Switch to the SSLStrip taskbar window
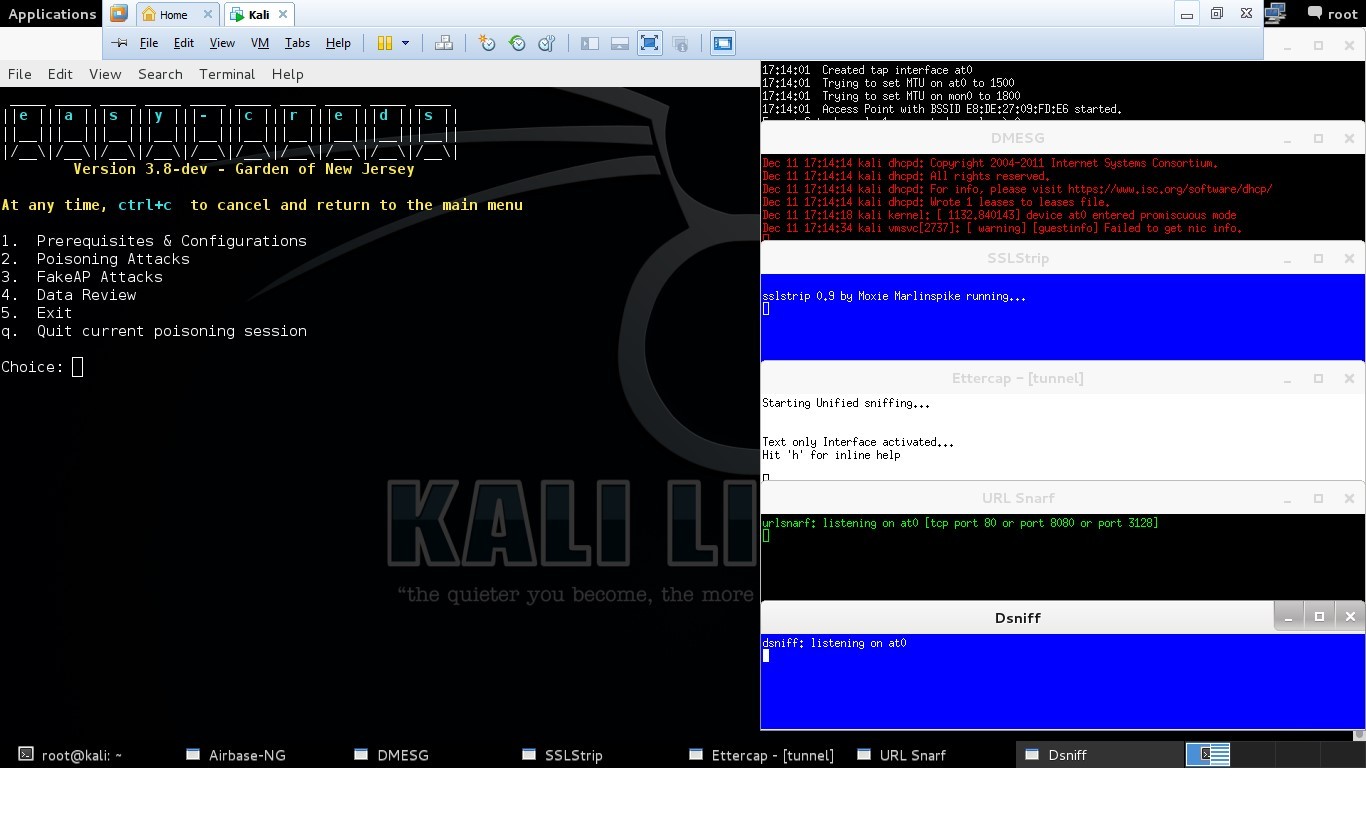The image size is (1366, 816). (563, 755)
